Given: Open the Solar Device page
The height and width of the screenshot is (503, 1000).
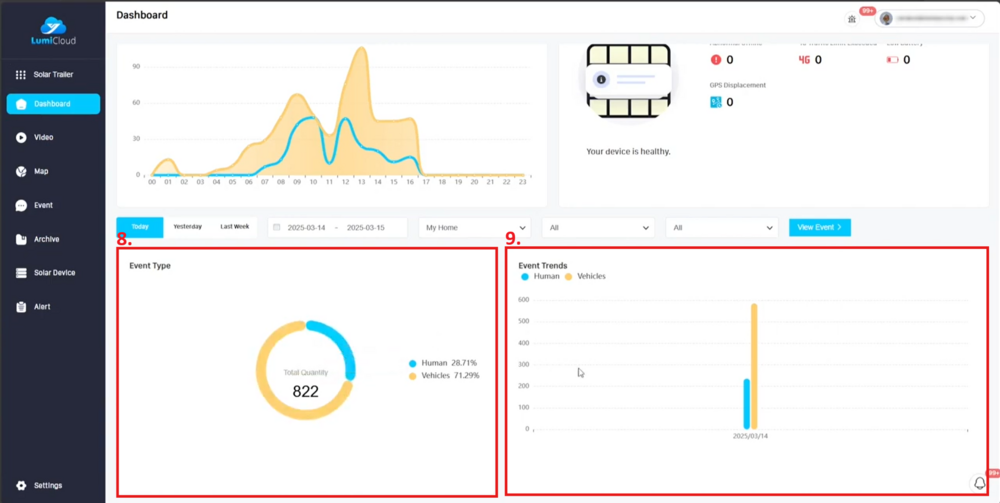Looking at the screenshot, I should (53, 273).
